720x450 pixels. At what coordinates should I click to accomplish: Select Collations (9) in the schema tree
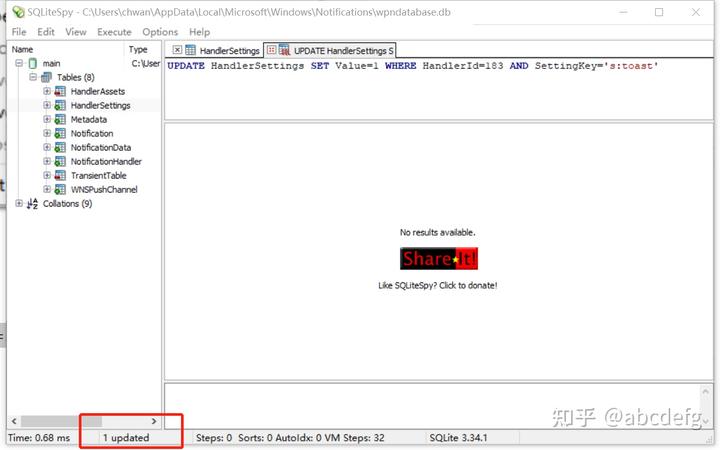pos(68,203)
